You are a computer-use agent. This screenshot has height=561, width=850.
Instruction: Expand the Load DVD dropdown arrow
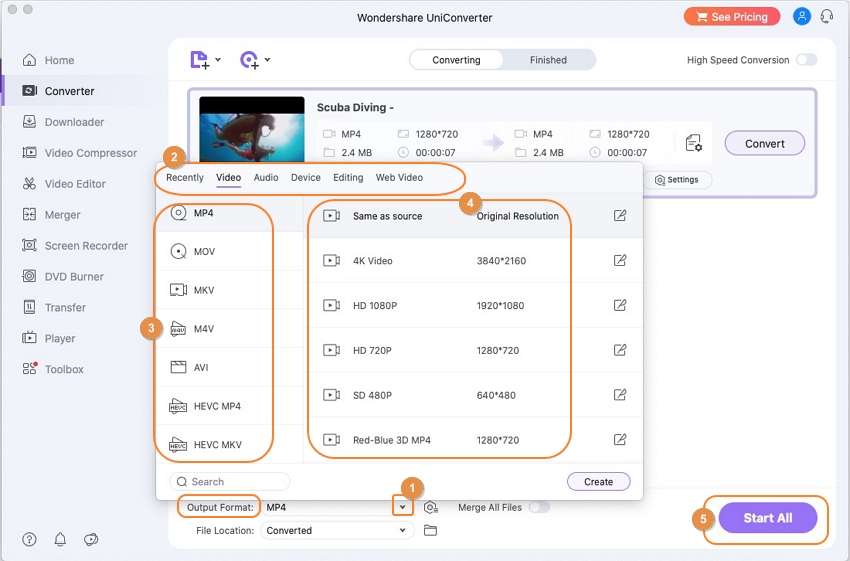267,60
